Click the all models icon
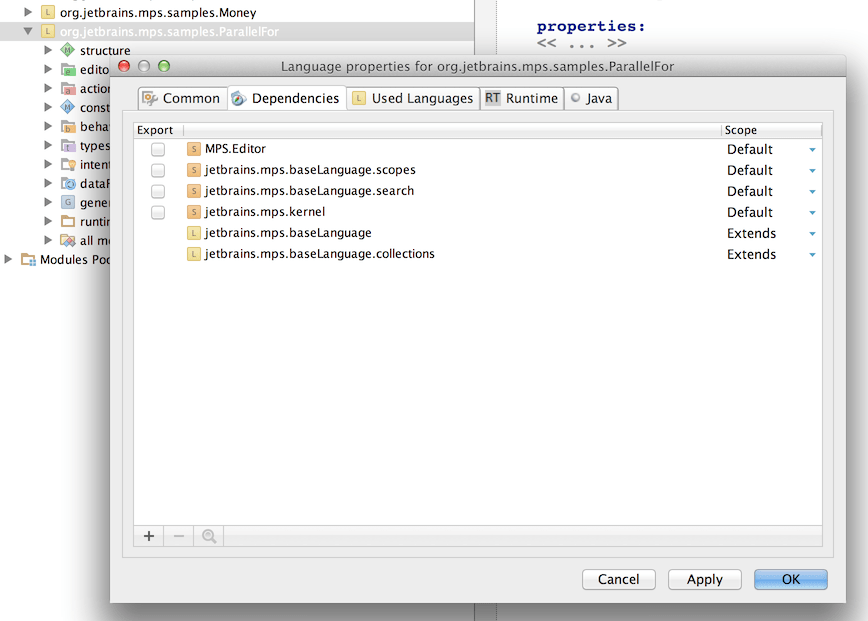The image size is (868, 621). click(x=68, y=241)
